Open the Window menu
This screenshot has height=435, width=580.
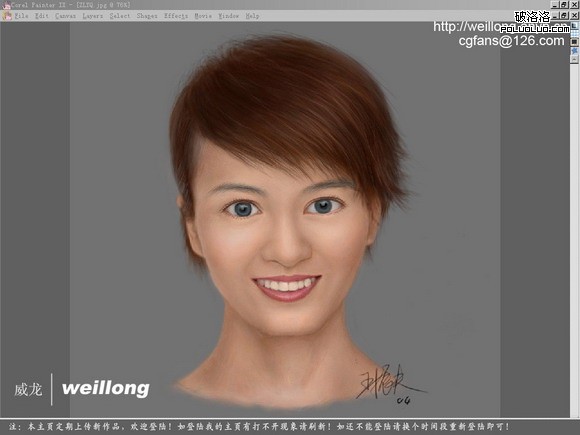229,16
